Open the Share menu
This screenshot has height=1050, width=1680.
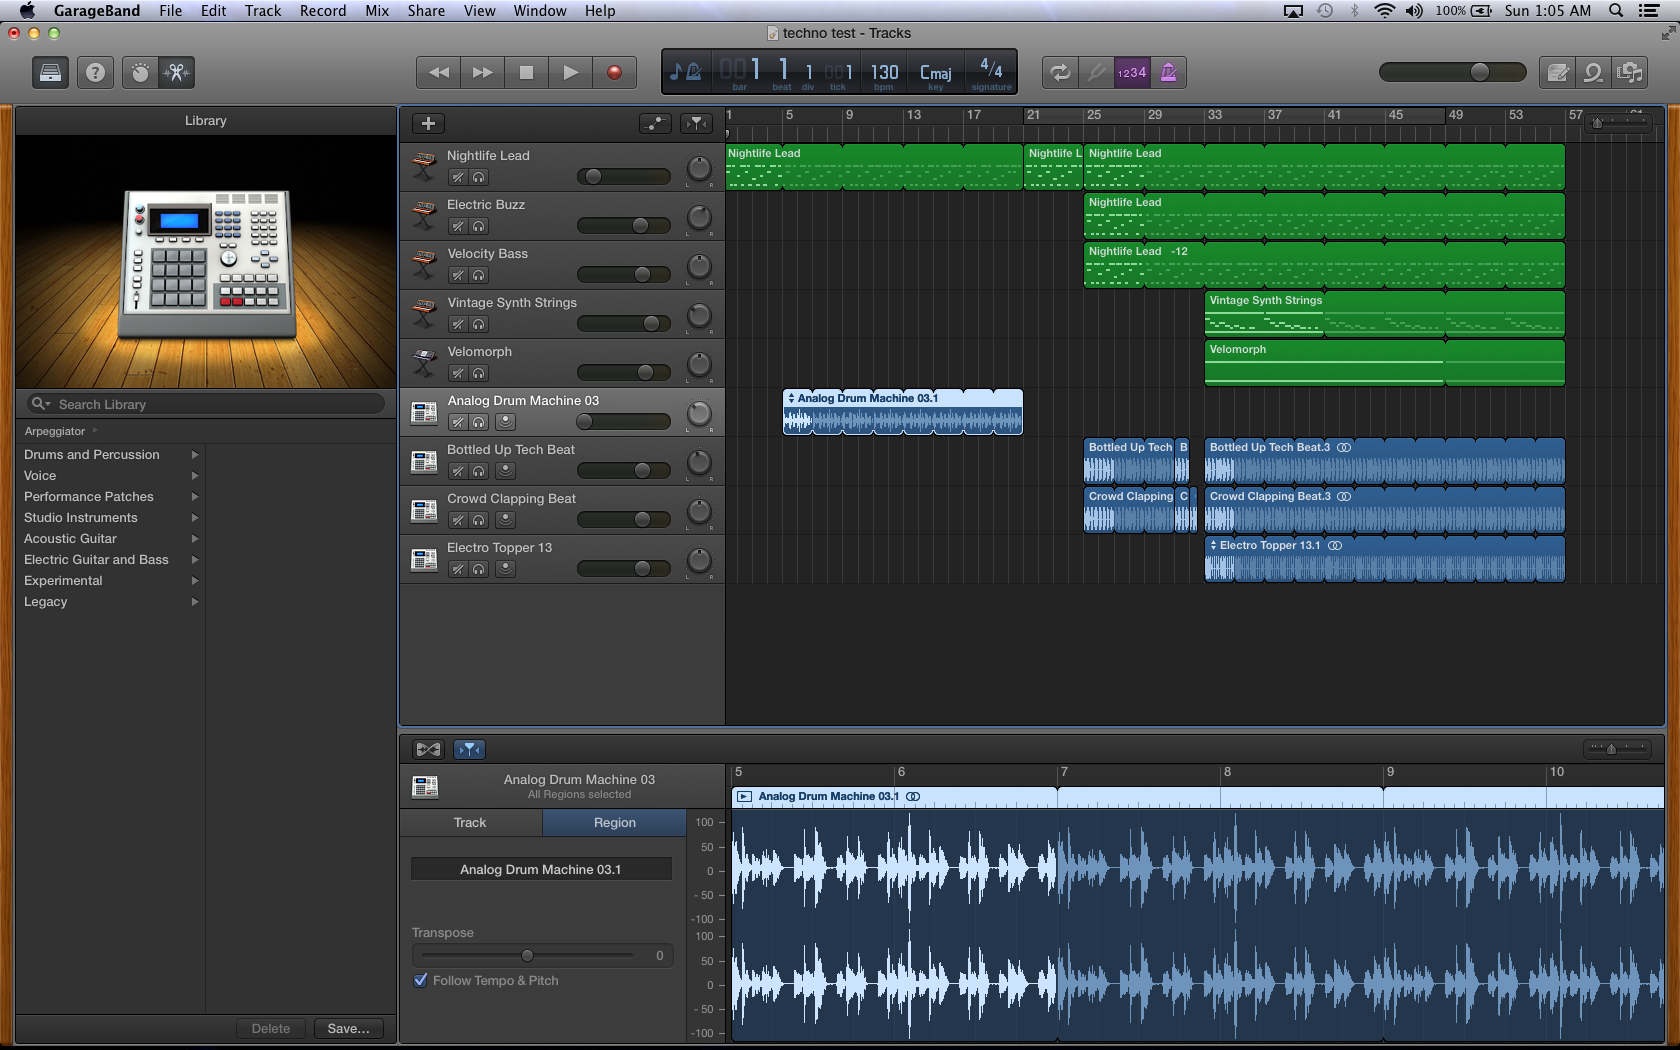426,10
